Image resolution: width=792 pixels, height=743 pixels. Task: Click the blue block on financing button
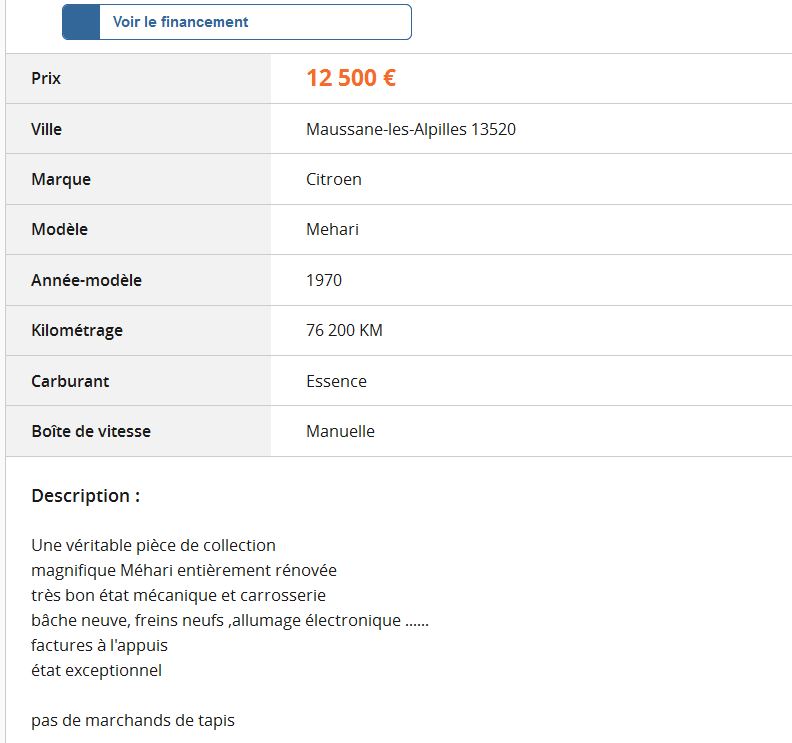point(81,22)
